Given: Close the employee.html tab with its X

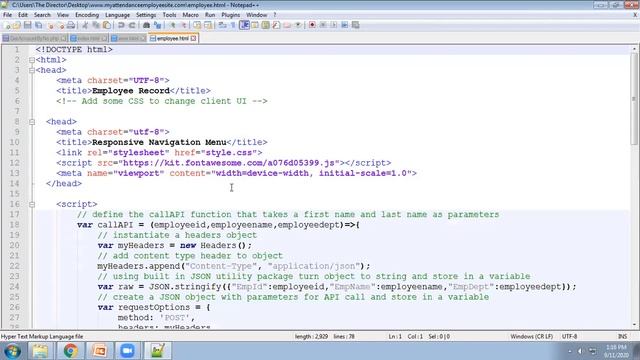Looking at the screenshot, I should tap(193, 38).
